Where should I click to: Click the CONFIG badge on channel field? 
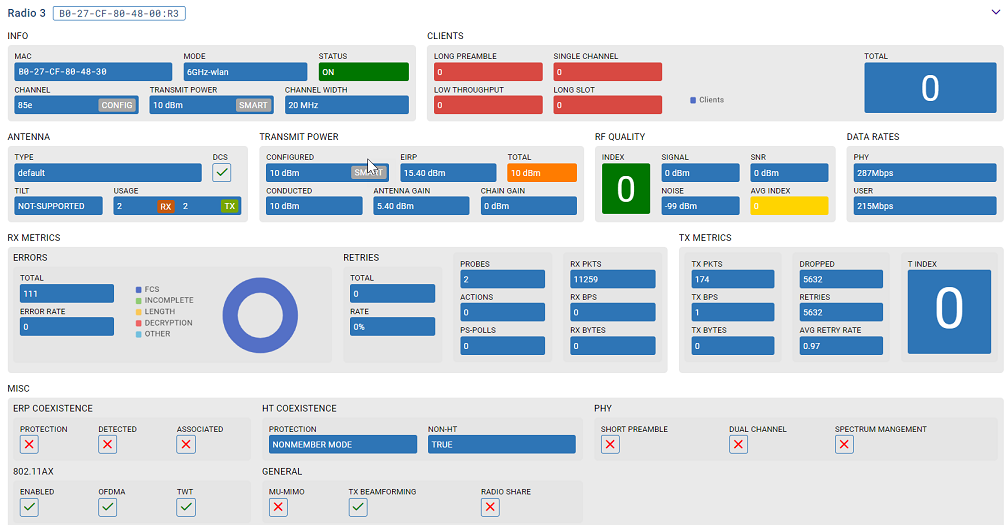[x=117, y=105]
